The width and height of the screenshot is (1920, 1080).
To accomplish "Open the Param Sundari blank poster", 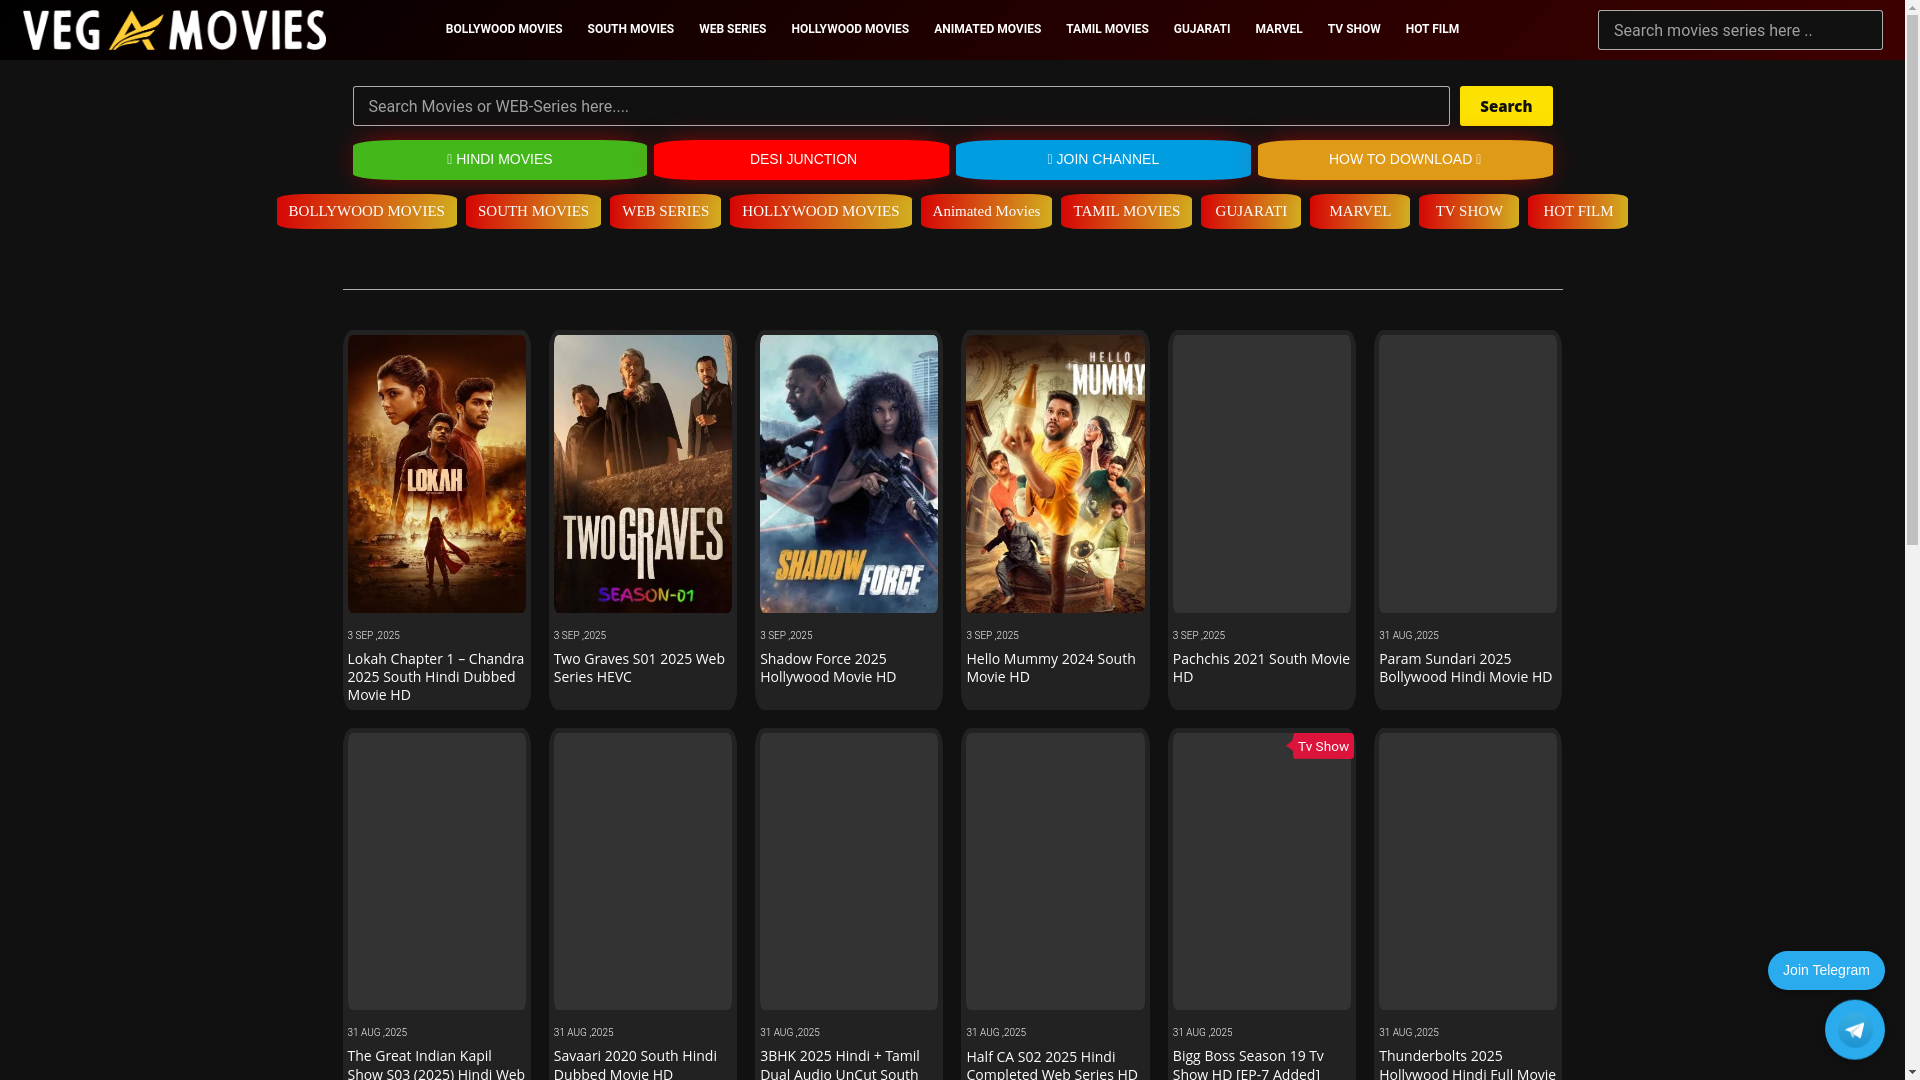I will click(x=1467, y=474).
